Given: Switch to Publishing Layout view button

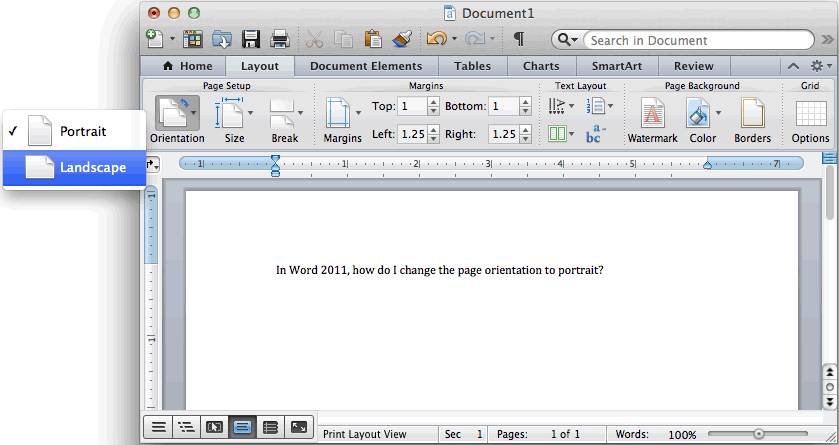Looking at the screenshot, I should point(214,427).
